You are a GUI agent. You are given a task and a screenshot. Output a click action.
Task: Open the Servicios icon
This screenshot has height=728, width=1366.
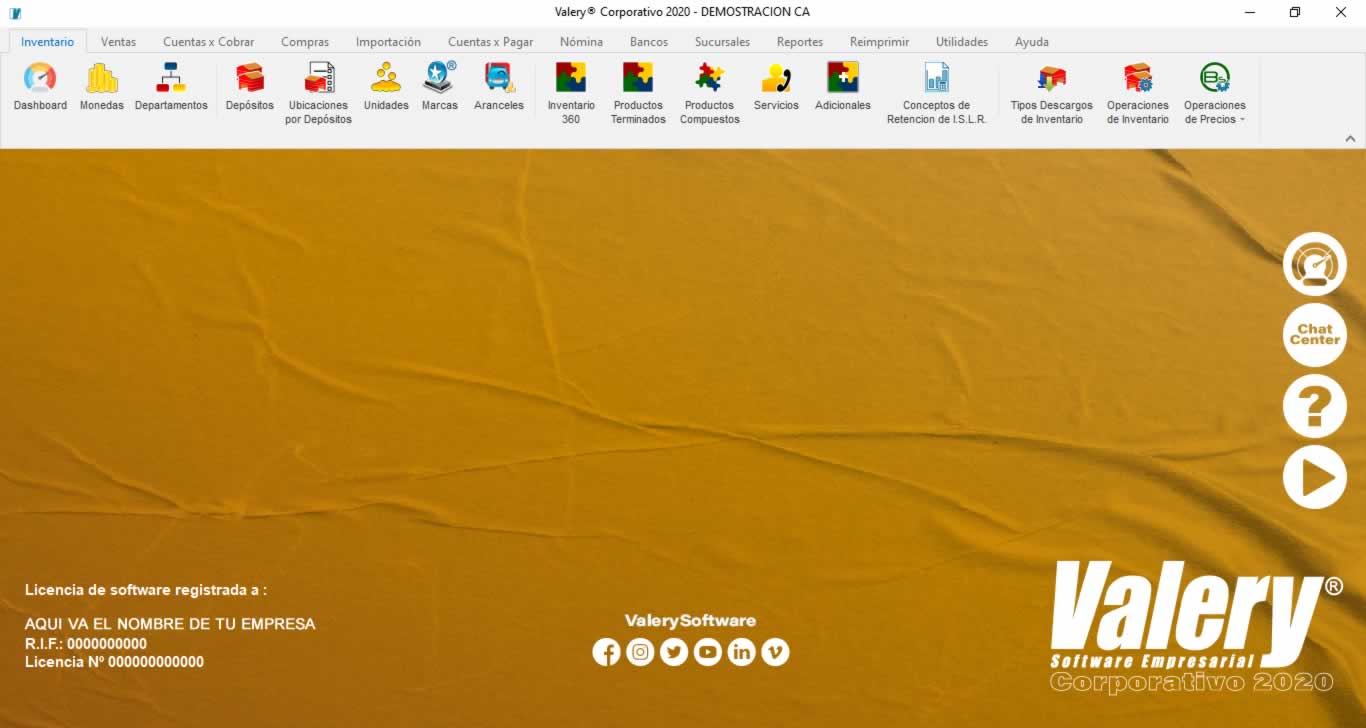(776, 87)
